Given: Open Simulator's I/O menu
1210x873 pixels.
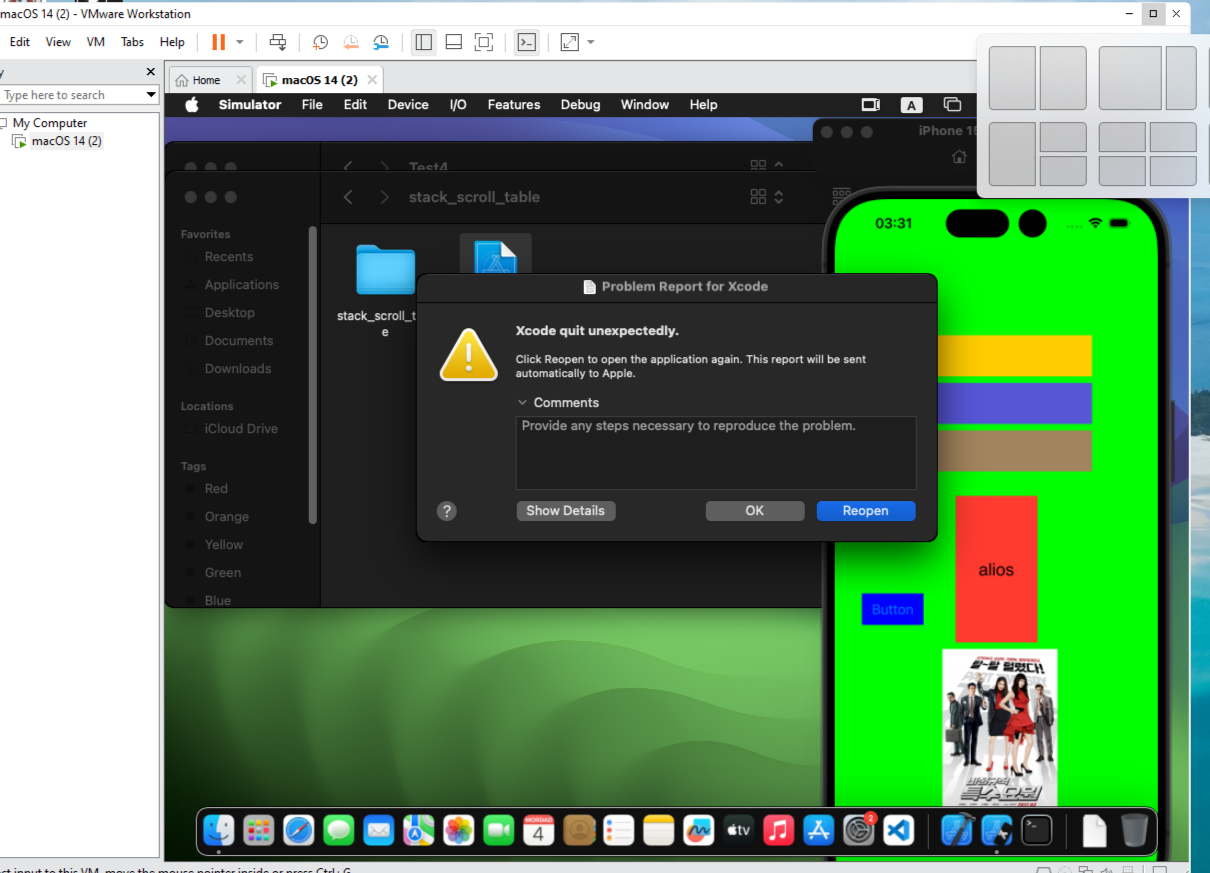Looking at the screenshot, I should pos(458,104).
